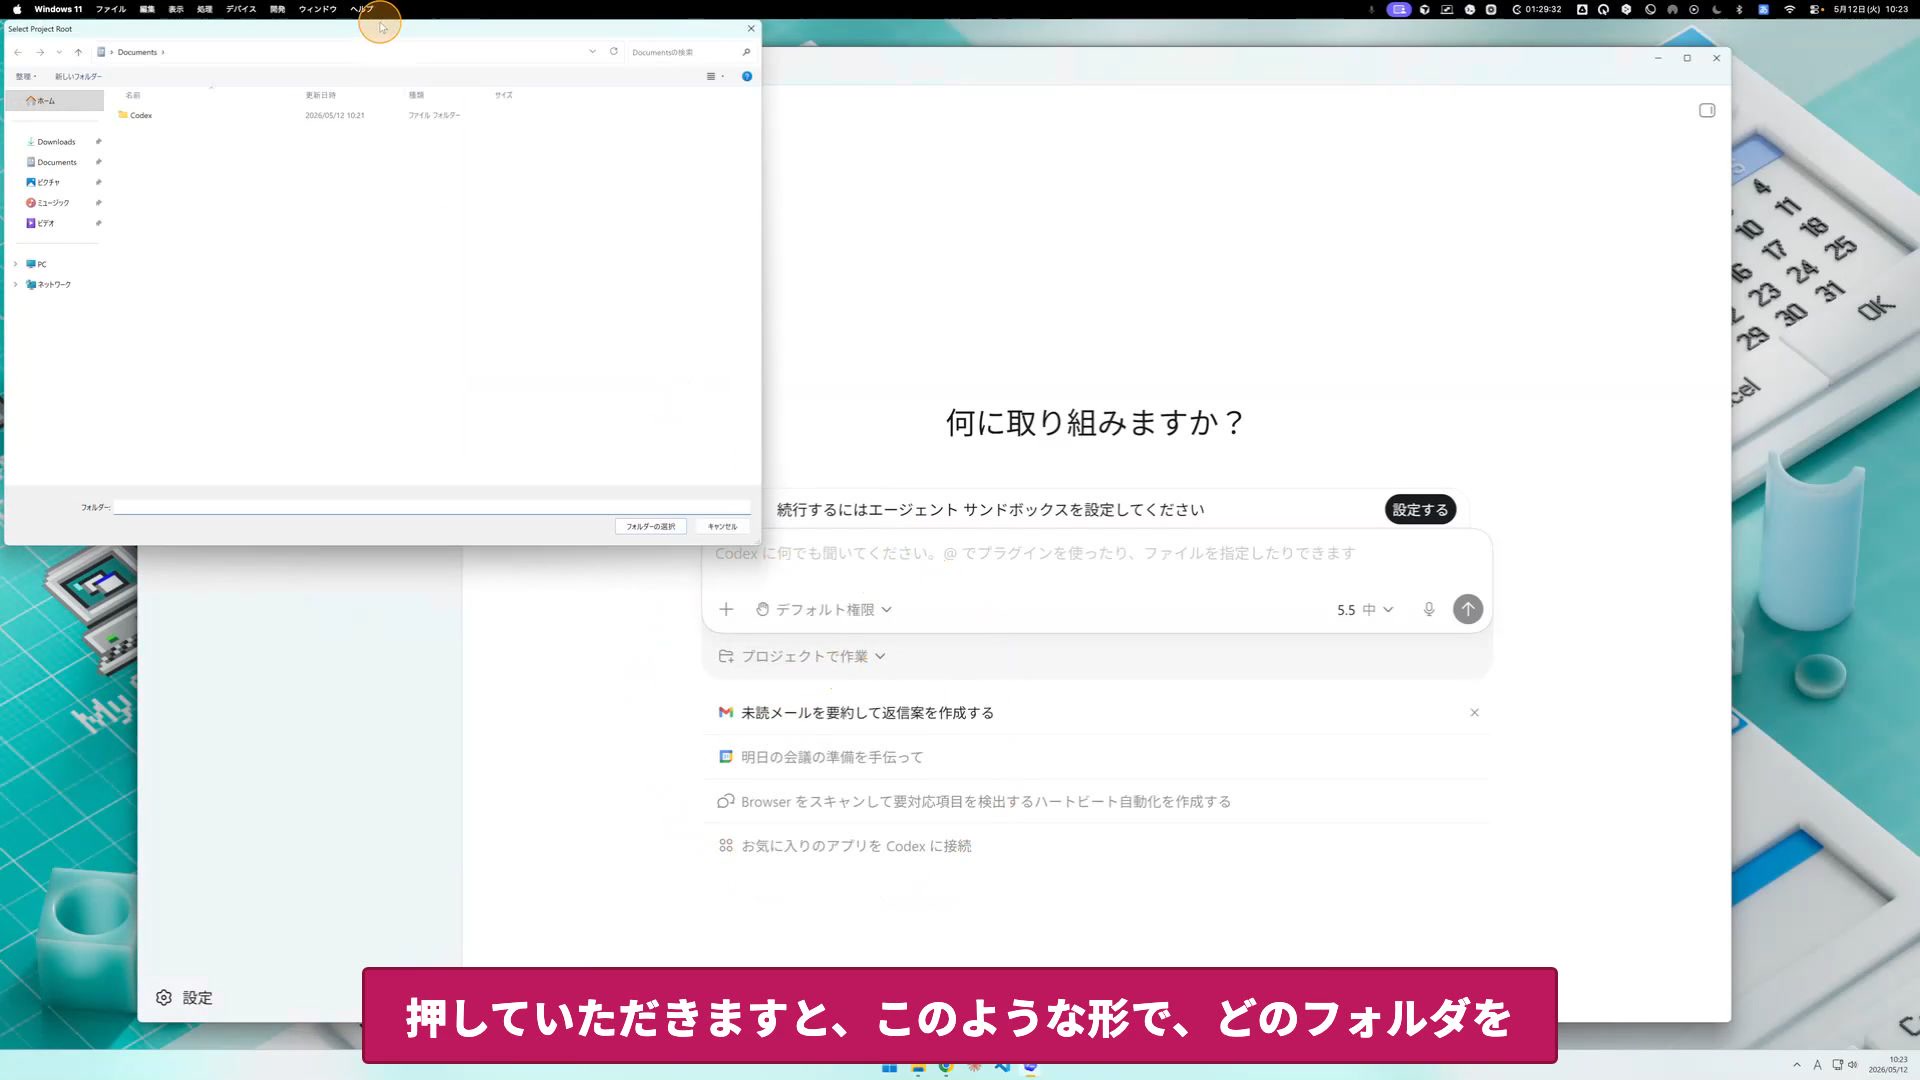This screenshot has width=1920, height=1080.
Task: Refresh the Documents folder view
Action: point(614,52)
